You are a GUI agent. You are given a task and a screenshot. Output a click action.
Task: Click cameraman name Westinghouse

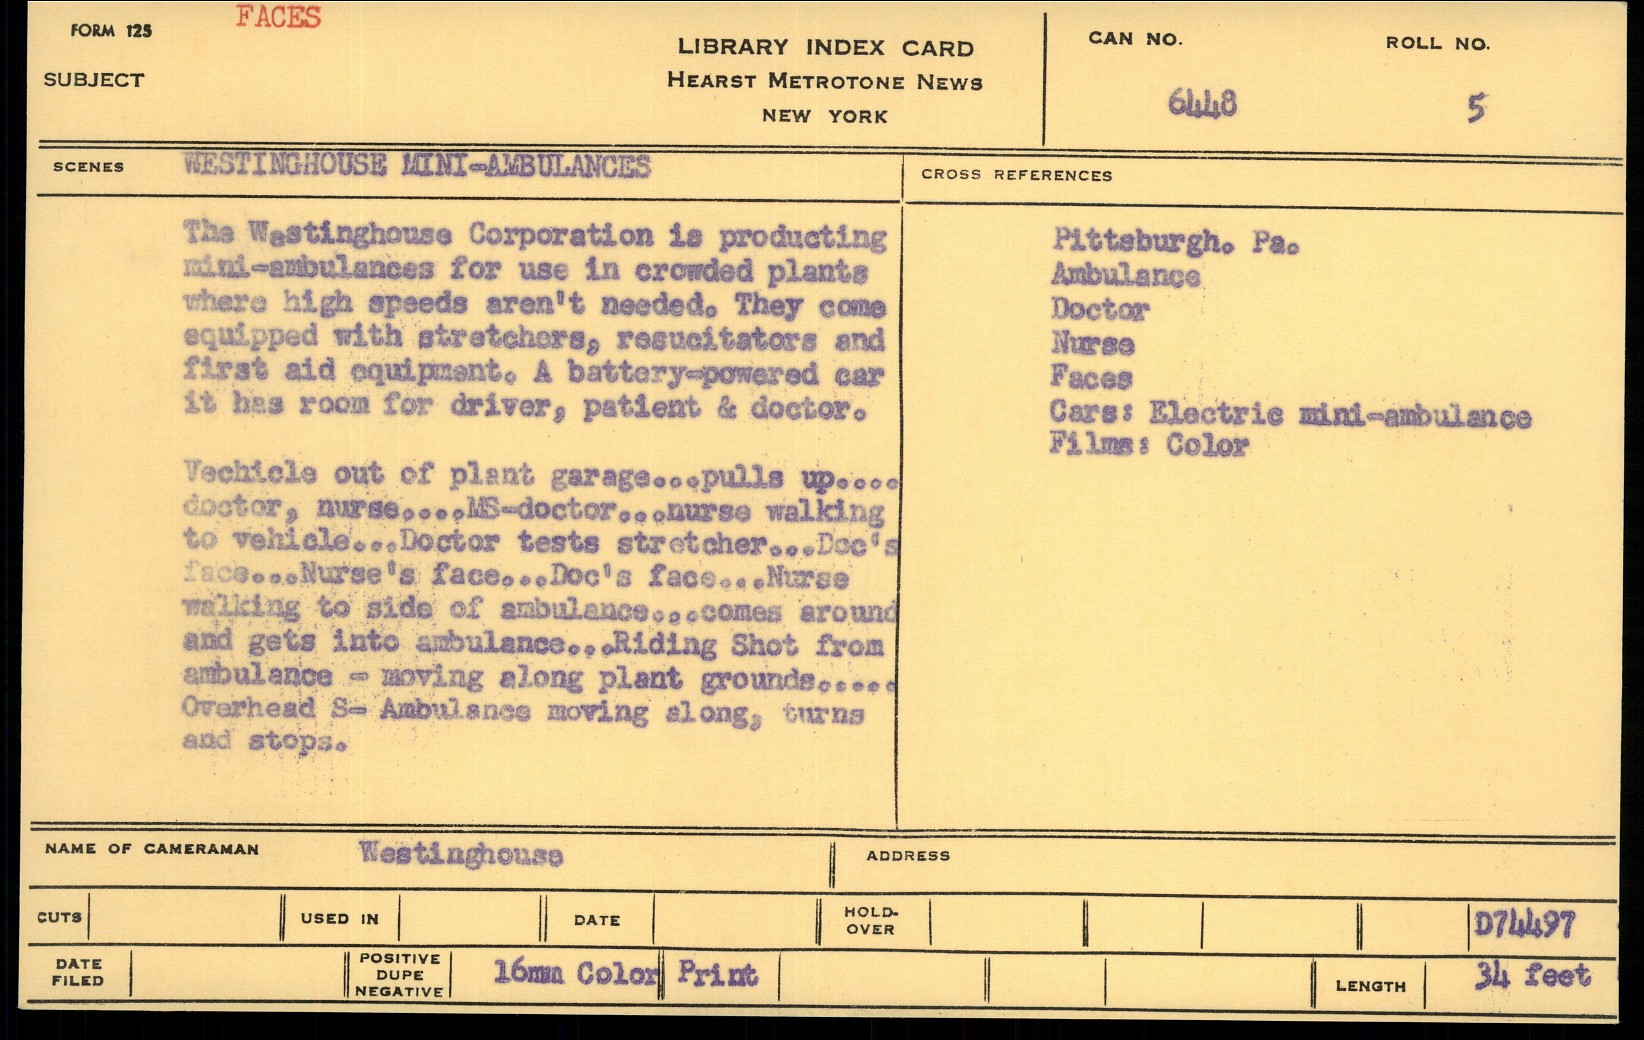(x=460, y=853)
